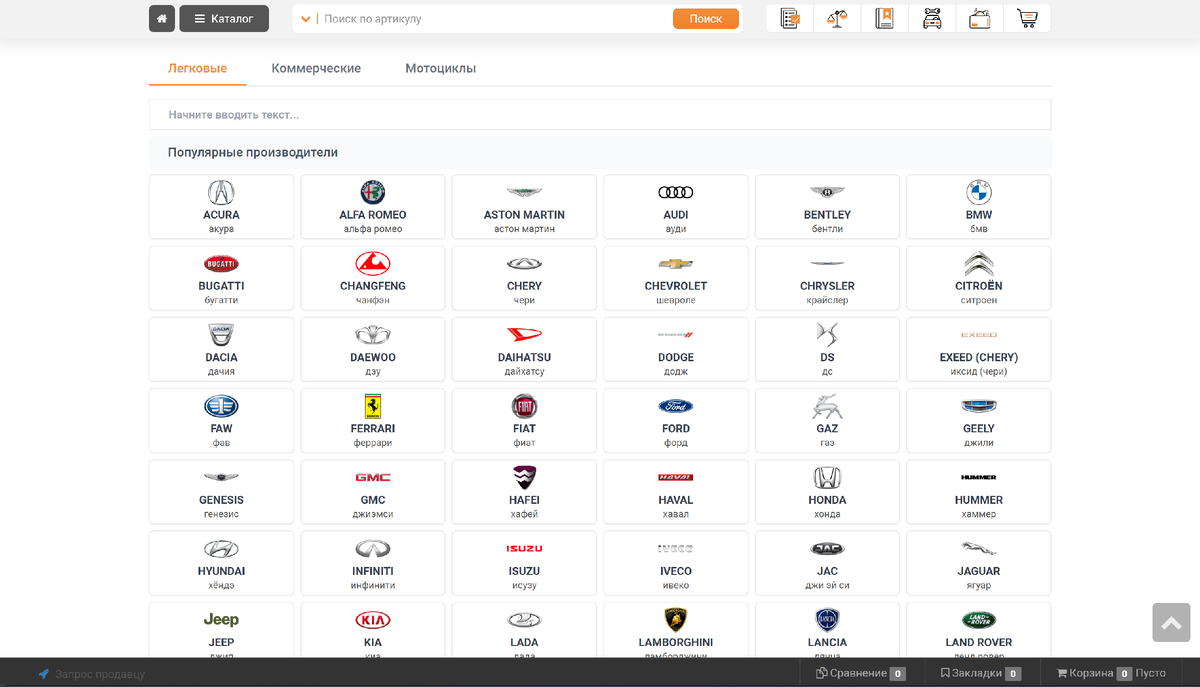Open the orders checklist icon

click(x=790, y=18)
